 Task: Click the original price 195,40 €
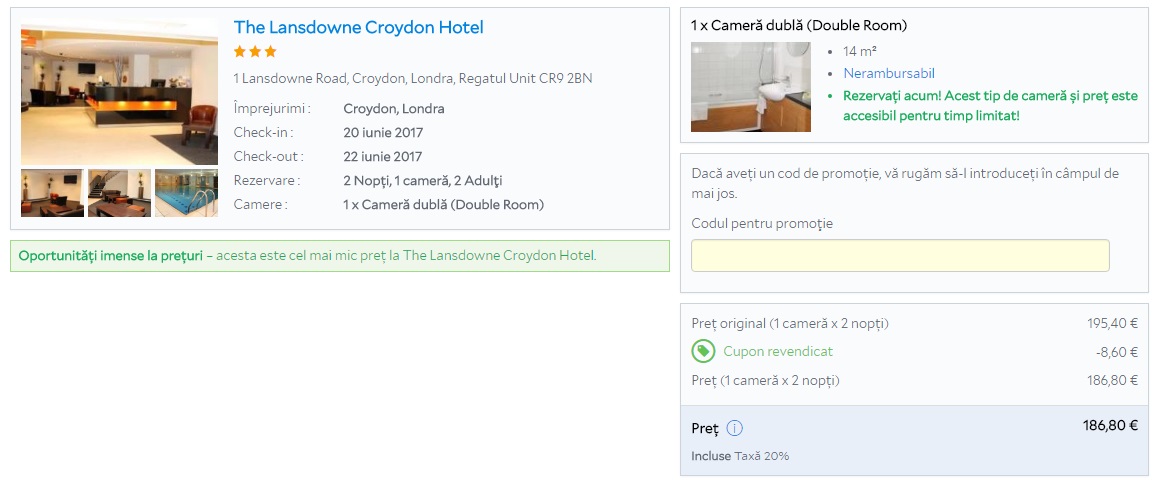(x=1112, y=323)
